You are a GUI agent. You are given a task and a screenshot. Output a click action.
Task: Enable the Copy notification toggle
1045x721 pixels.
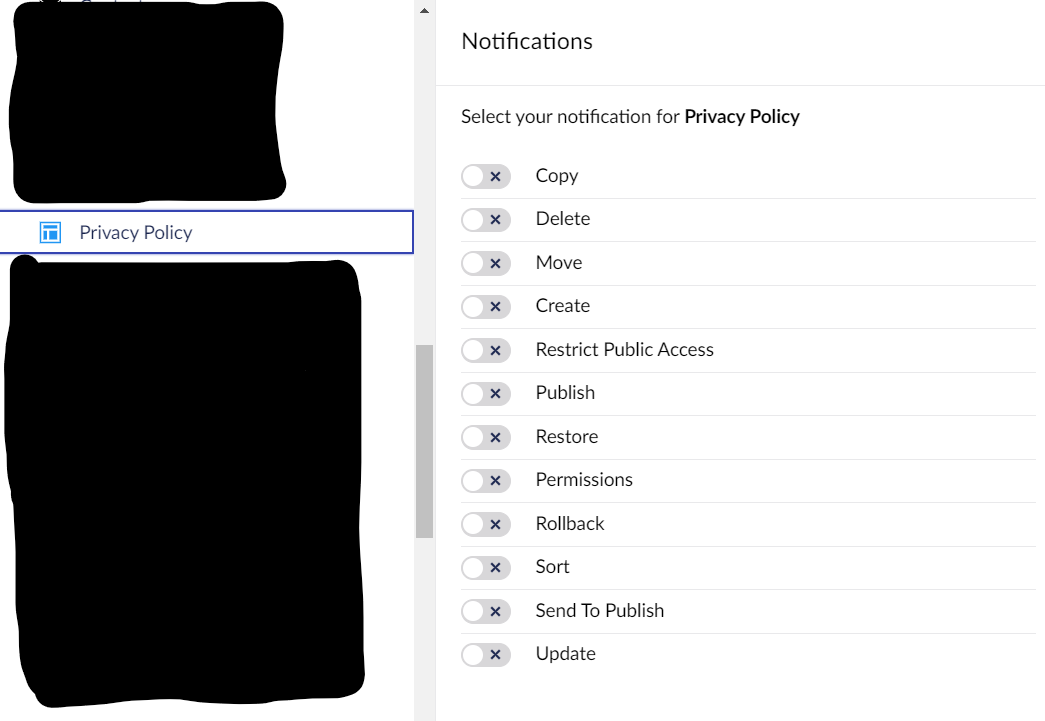486,176
